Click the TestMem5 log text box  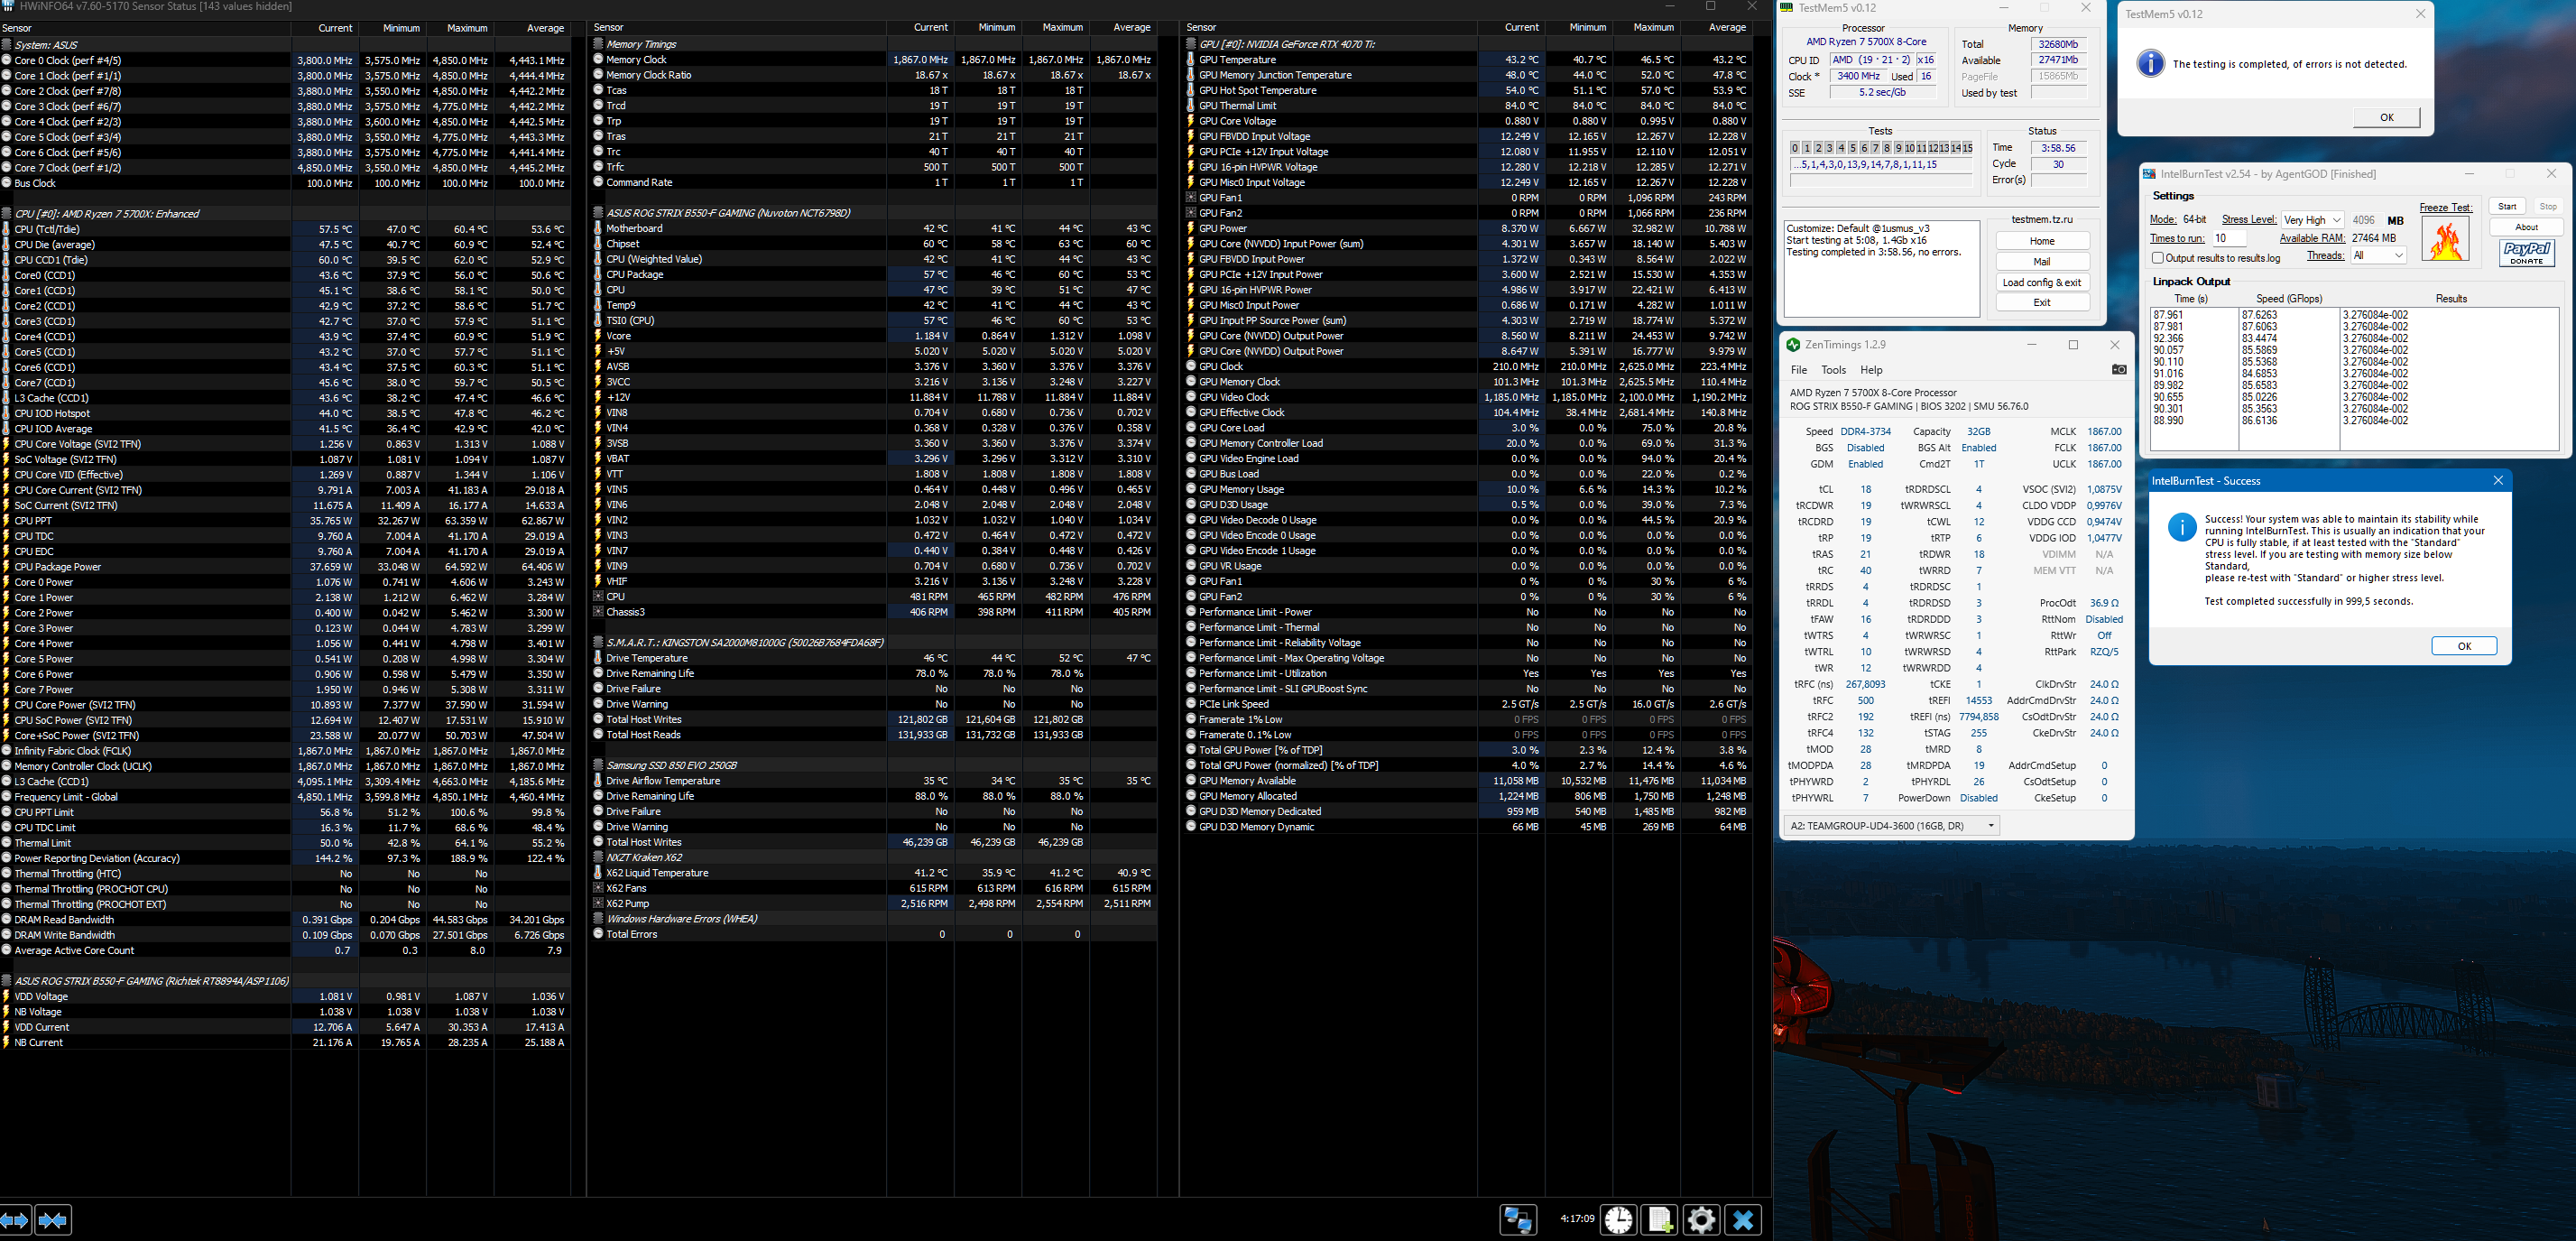(1881, 269)
